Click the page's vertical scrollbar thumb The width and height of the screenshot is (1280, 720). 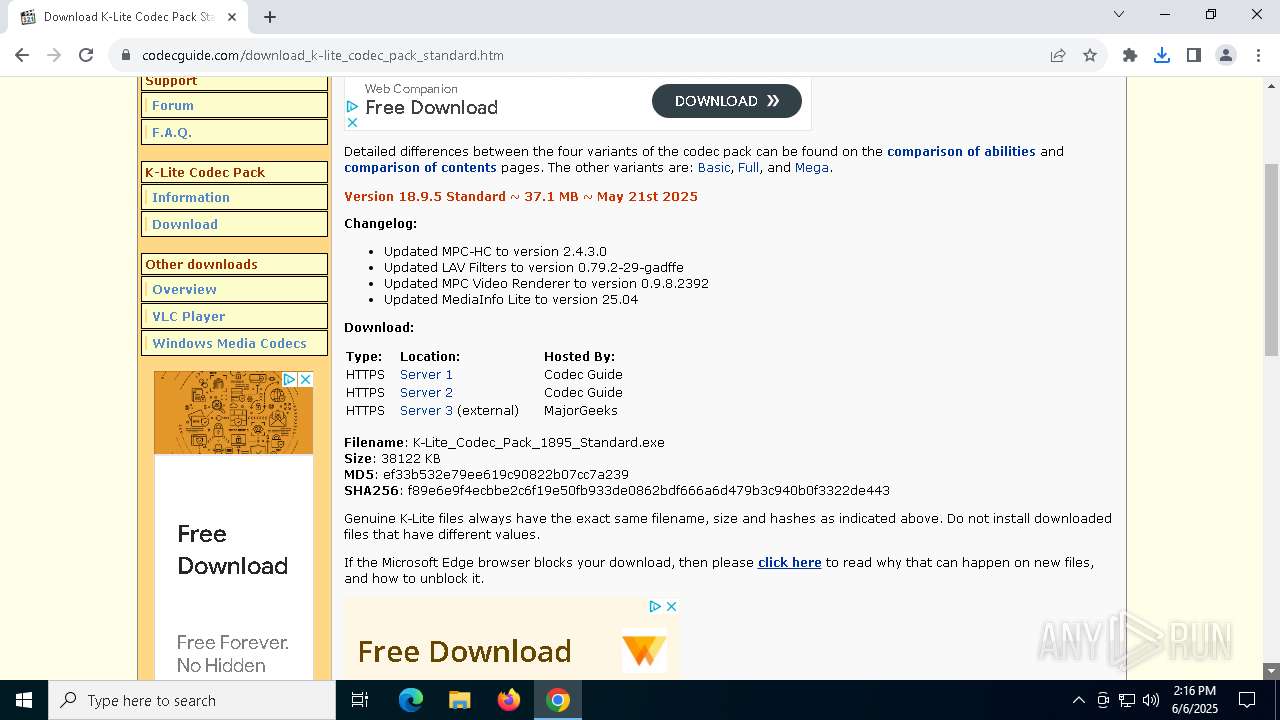click(1271, 259)
